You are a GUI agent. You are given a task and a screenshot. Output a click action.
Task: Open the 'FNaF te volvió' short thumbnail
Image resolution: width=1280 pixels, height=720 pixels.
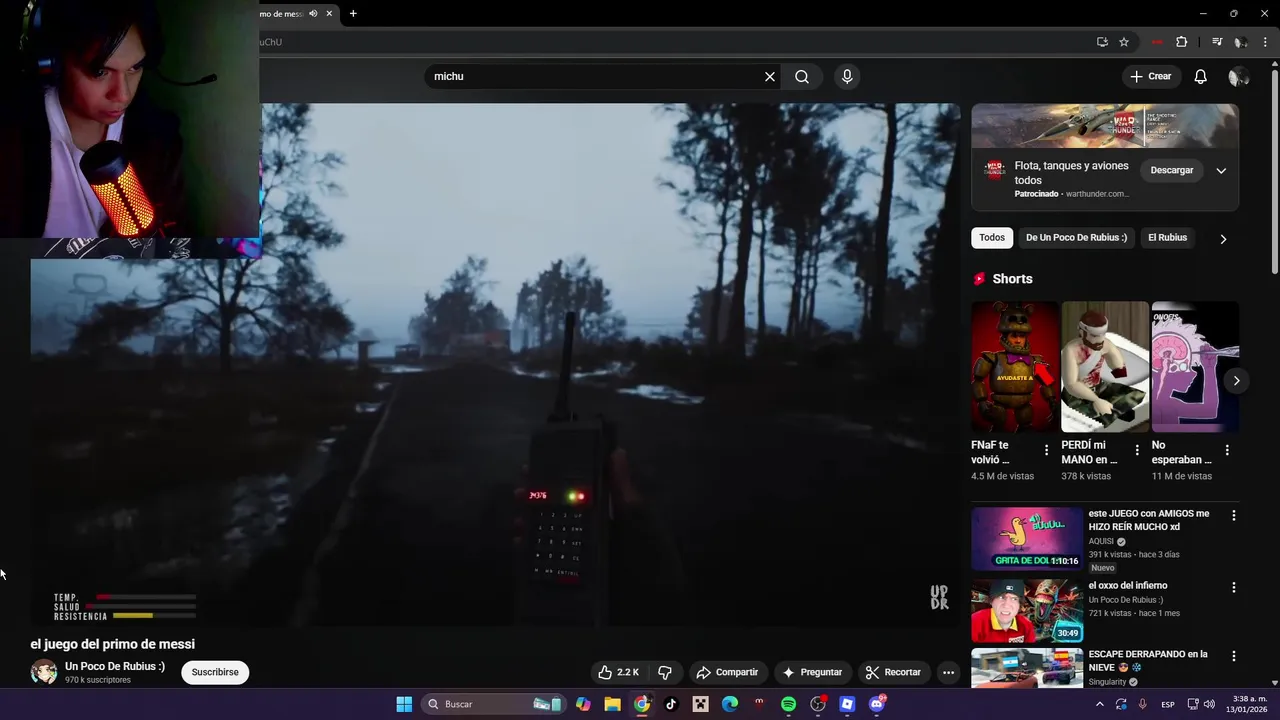(x=1014, y=367)
